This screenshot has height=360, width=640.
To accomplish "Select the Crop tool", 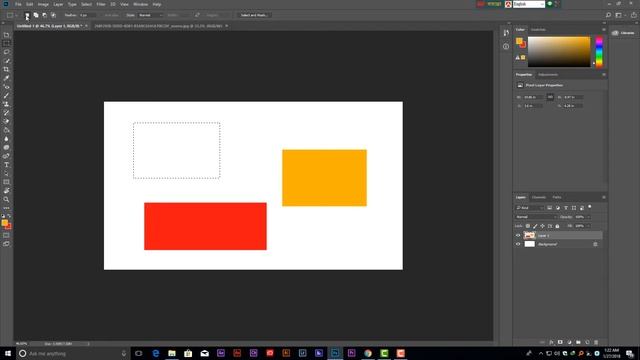I will (x=6, y=69).
